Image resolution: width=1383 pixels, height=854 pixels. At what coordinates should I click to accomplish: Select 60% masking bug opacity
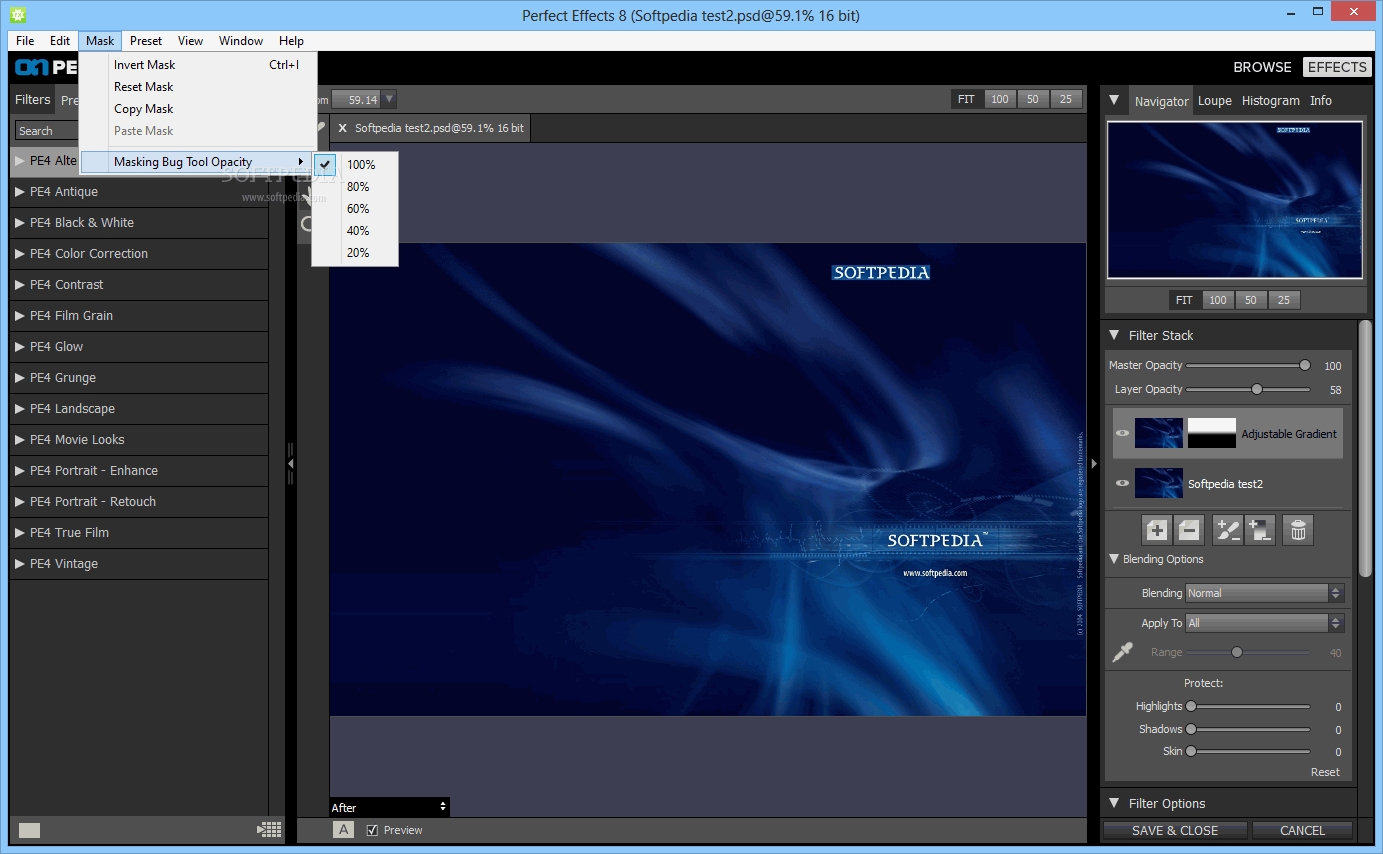355,208
